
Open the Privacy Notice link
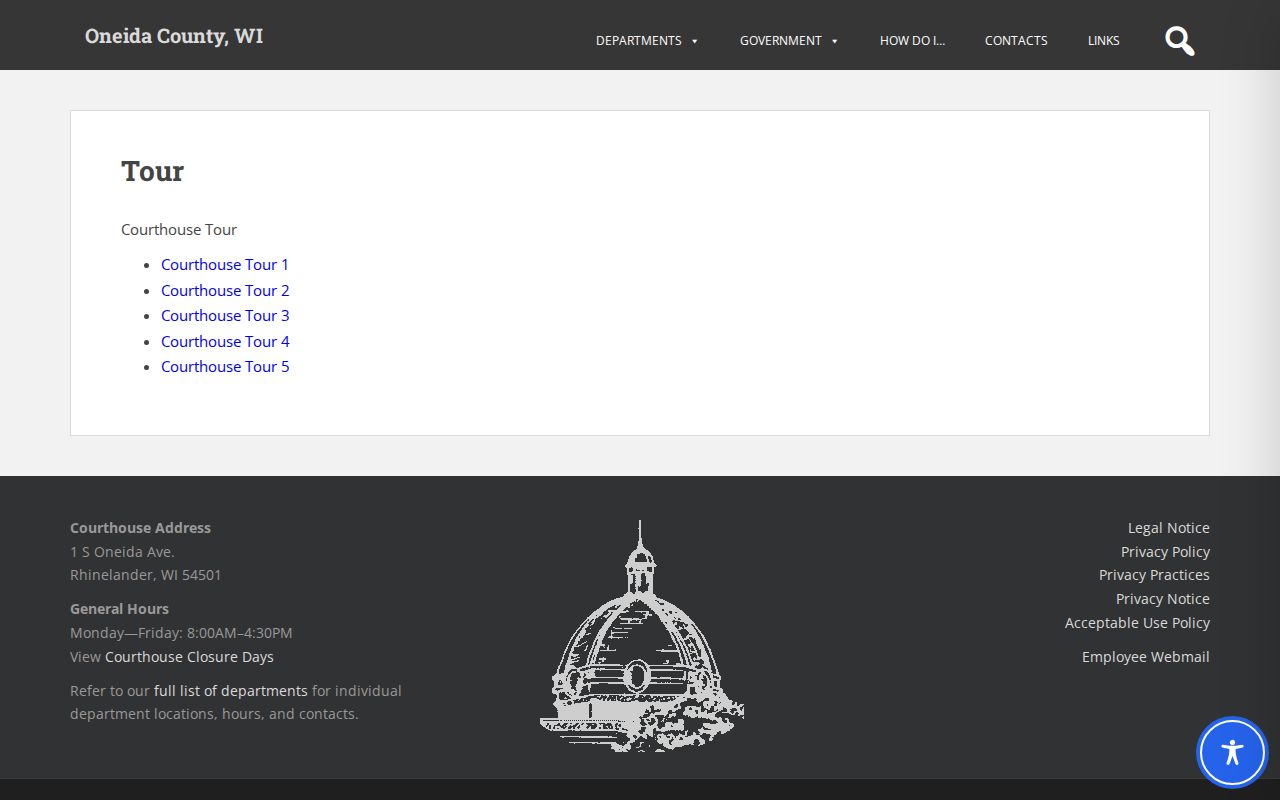tap(1163, 599)
